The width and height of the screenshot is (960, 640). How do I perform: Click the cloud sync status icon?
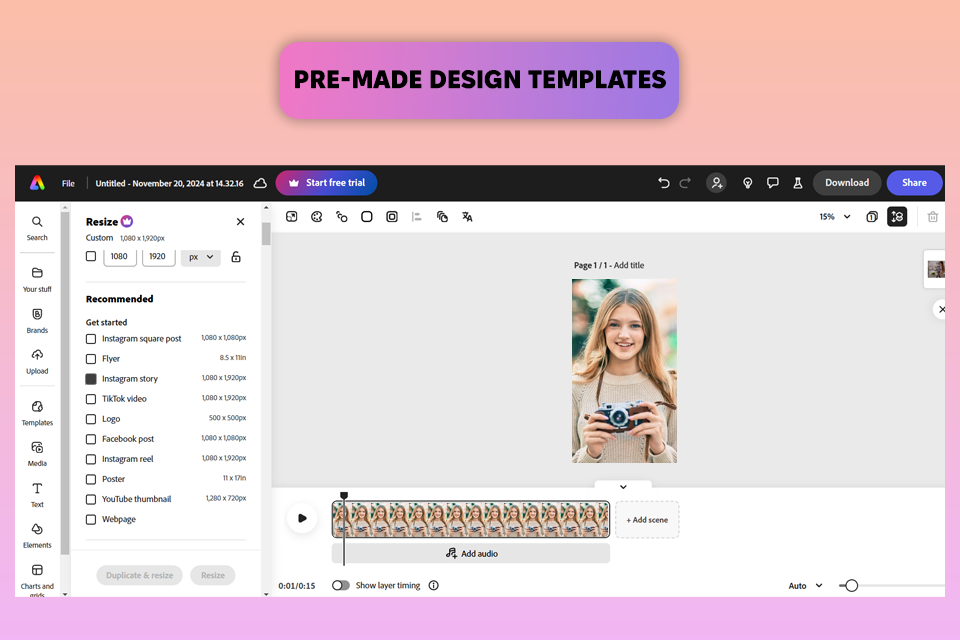(260, 183)
